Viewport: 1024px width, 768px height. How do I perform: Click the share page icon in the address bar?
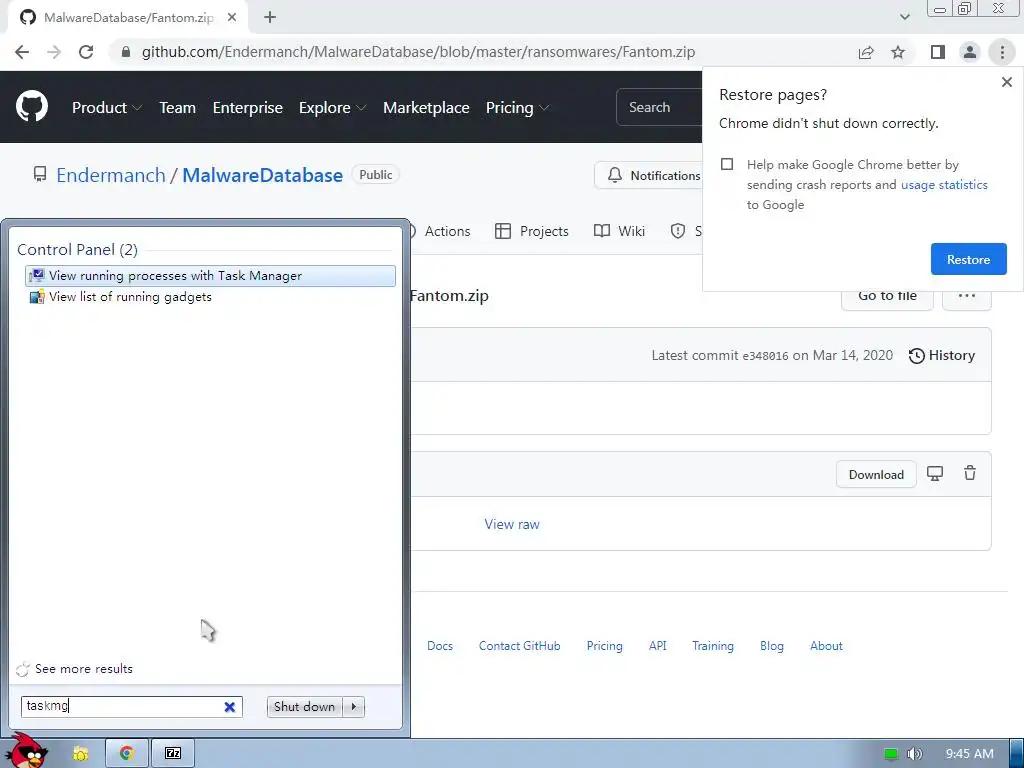866,52
